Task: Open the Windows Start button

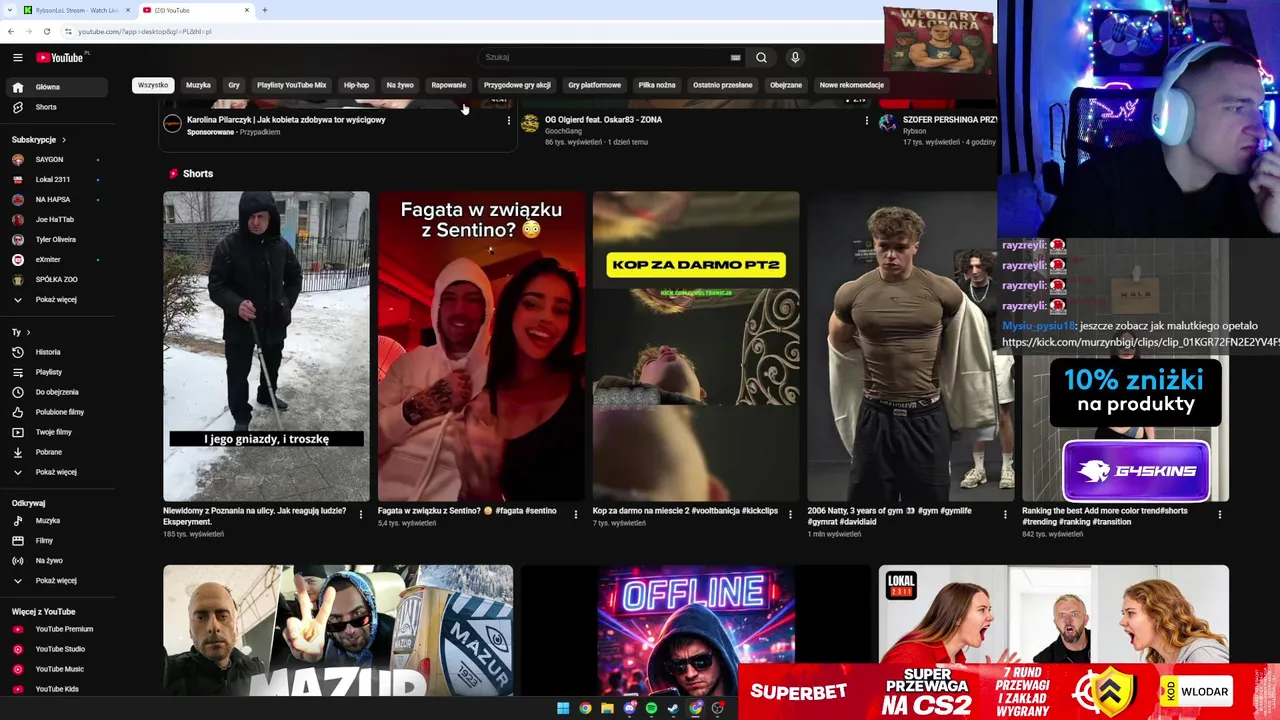Action: (563, 708)
